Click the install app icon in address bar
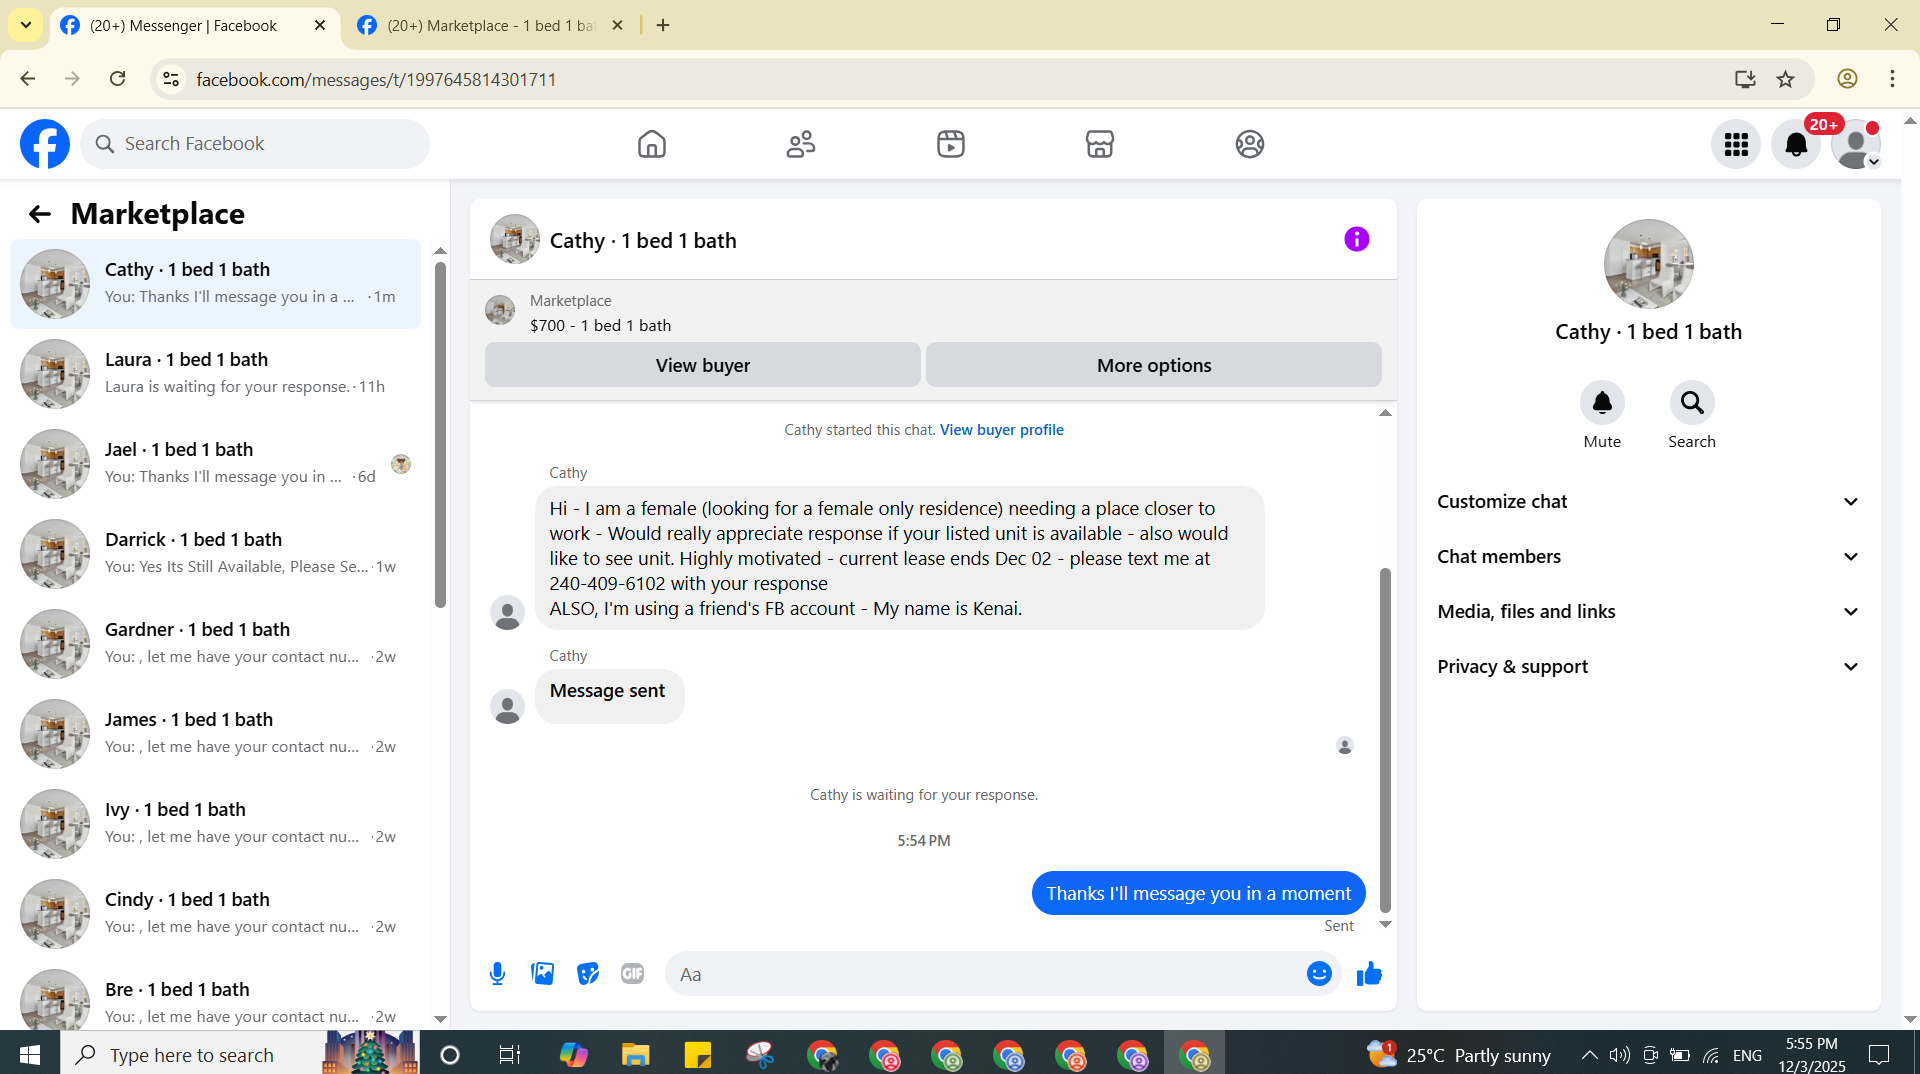This screenshot has width=1920, height=1074. 1745,79
